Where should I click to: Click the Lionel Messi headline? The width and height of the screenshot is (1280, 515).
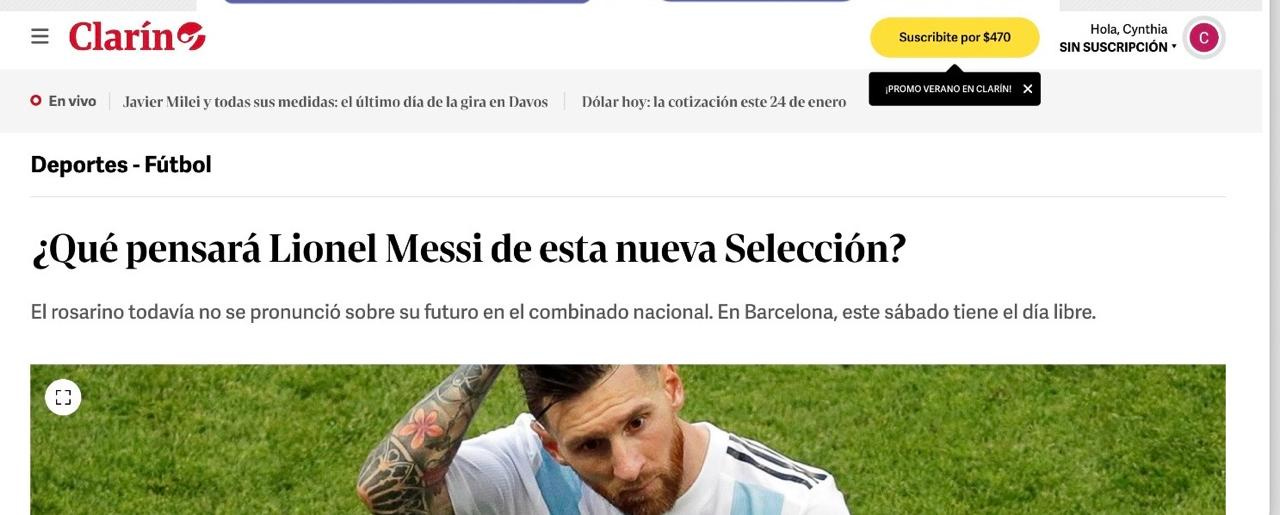click(468, 249)
